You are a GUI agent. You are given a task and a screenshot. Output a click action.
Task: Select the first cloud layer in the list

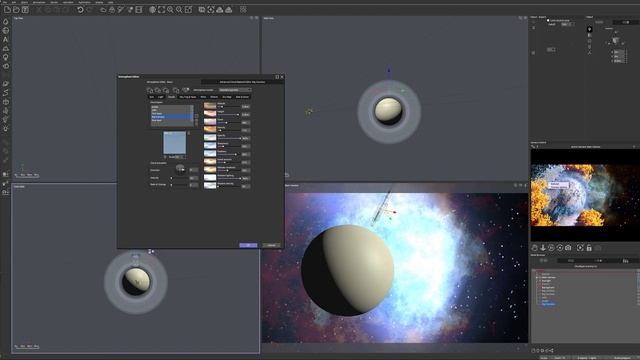tap(172, 107)
